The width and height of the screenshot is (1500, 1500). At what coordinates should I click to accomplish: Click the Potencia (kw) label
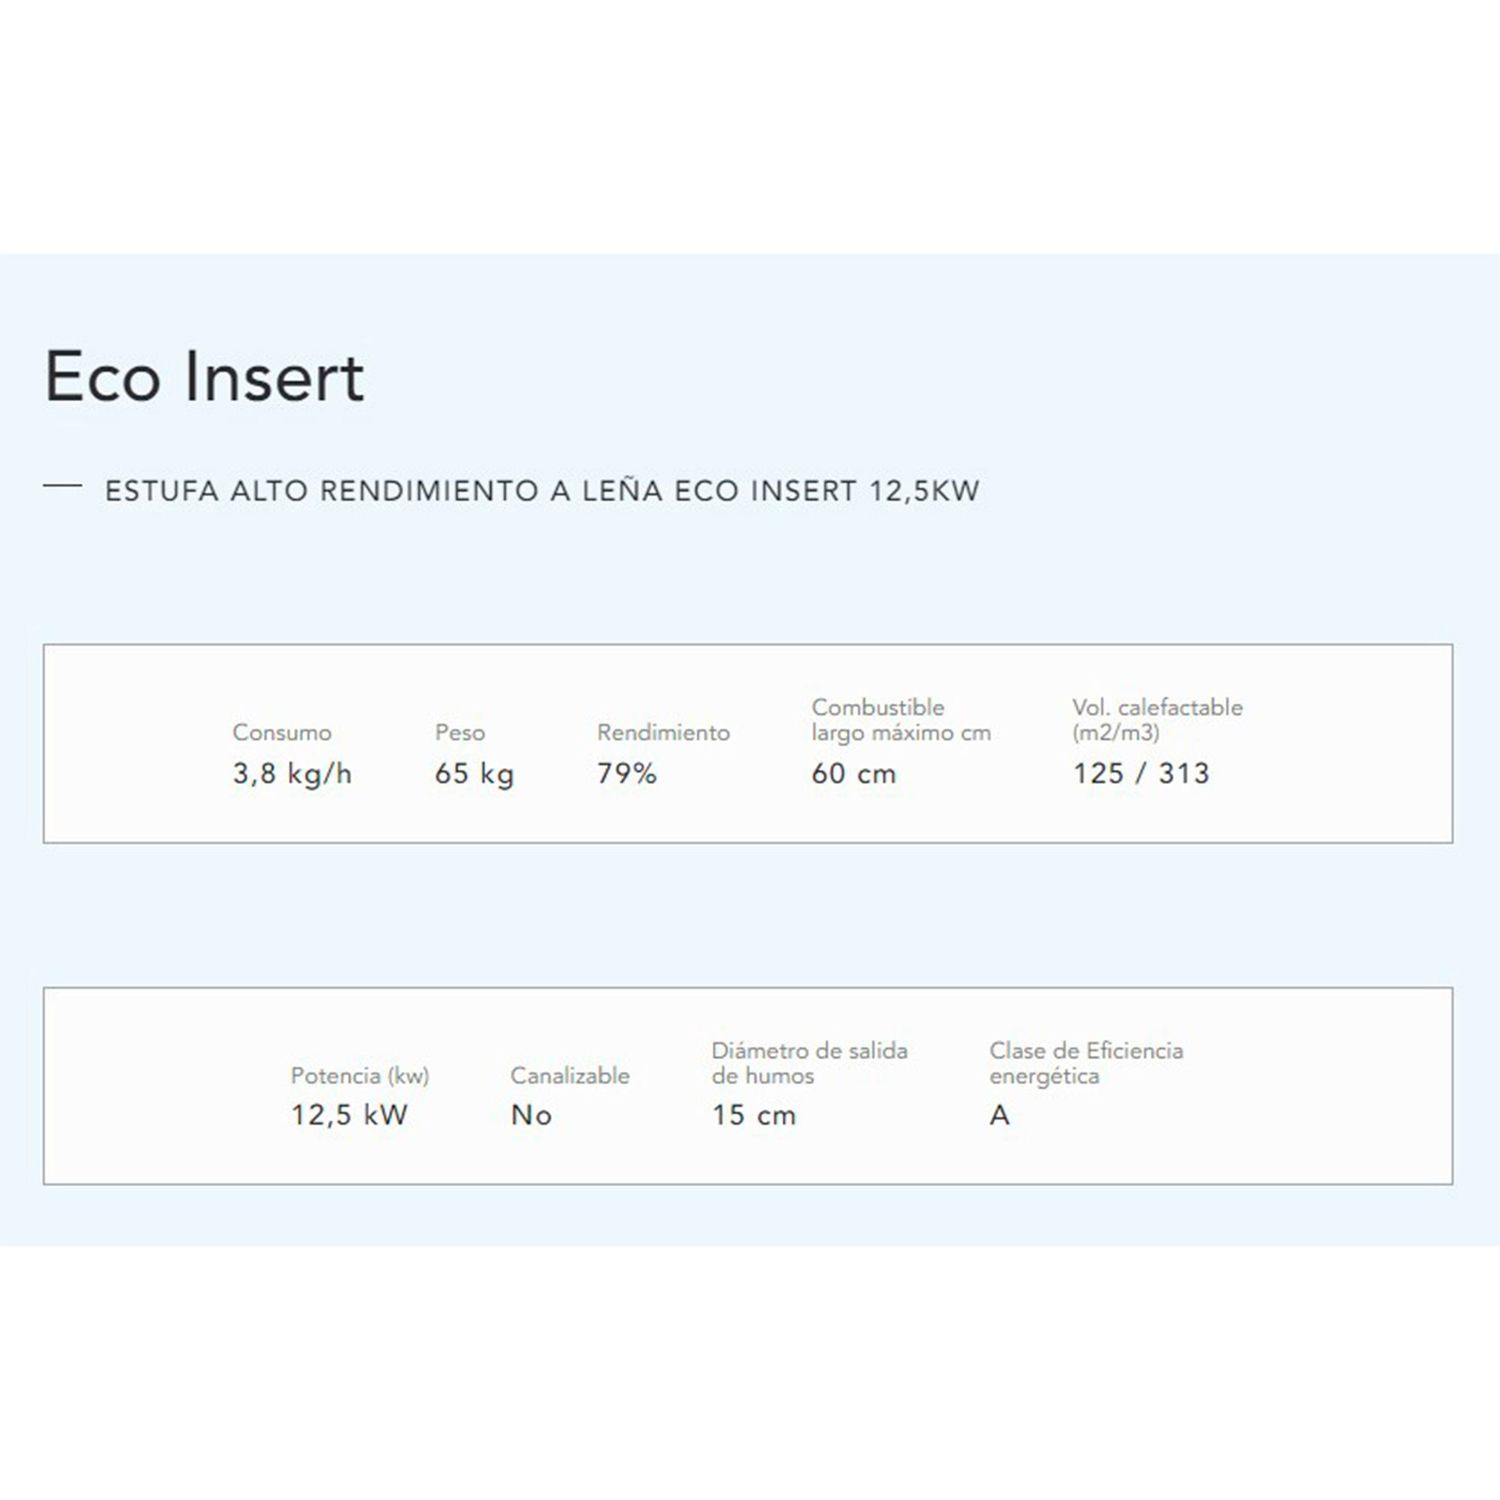[x=360, y=1076]
